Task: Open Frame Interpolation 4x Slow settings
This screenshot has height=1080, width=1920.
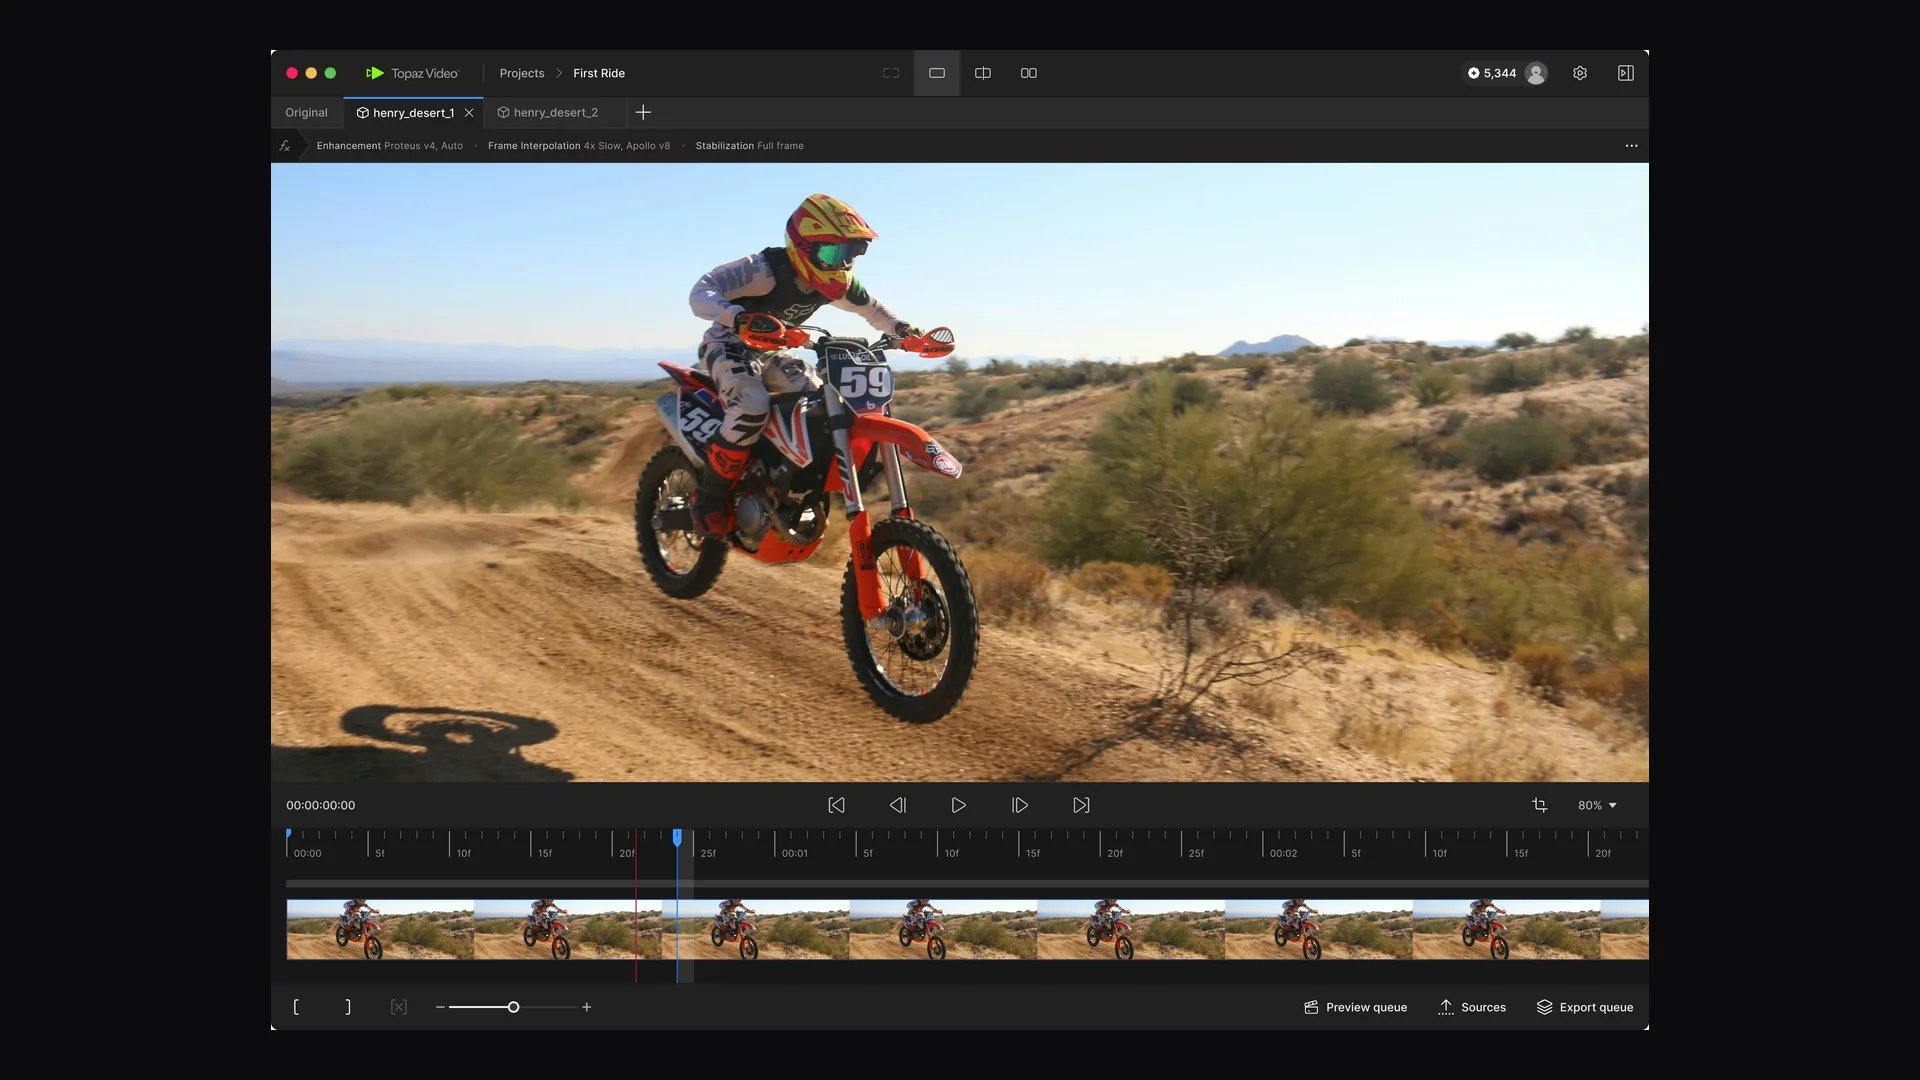Action: [x=579, y=146]
